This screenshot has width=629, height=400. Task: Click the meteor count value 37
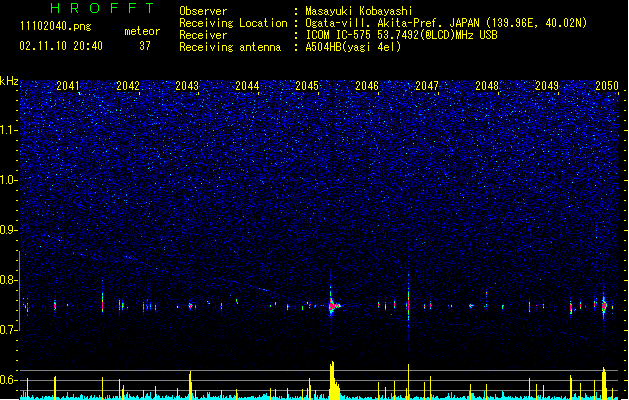click(x=145, y=46)
